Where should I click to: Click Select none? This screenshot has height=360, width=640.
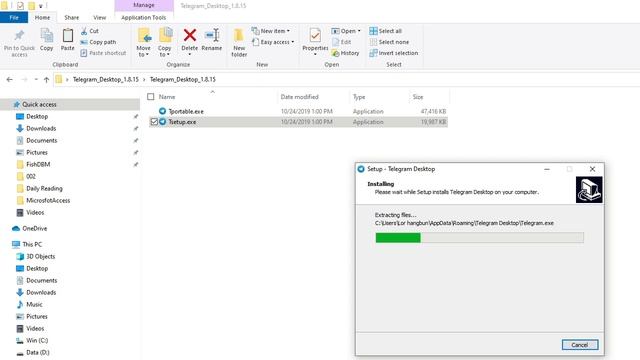pyautogui.click(x=389, y=42)
